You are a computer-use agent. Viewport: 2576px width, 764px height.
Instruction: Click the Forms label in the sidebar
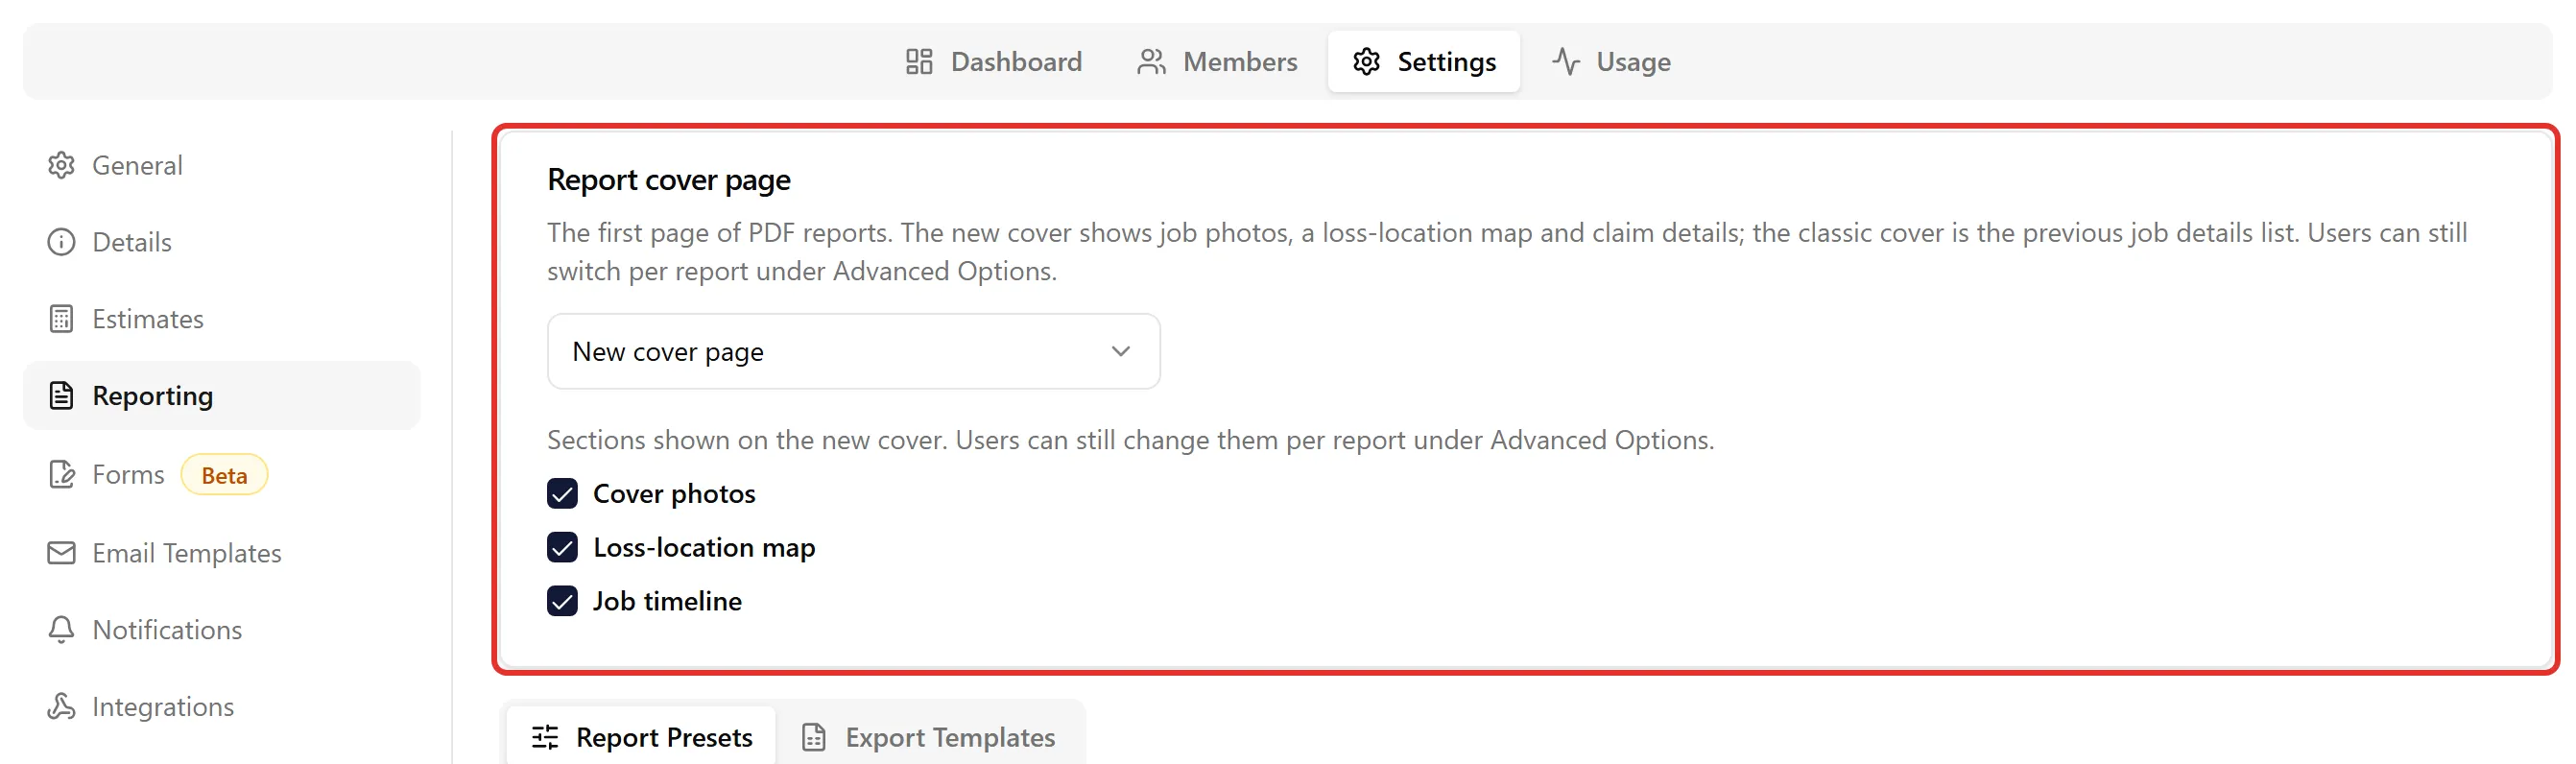point(128,475)
